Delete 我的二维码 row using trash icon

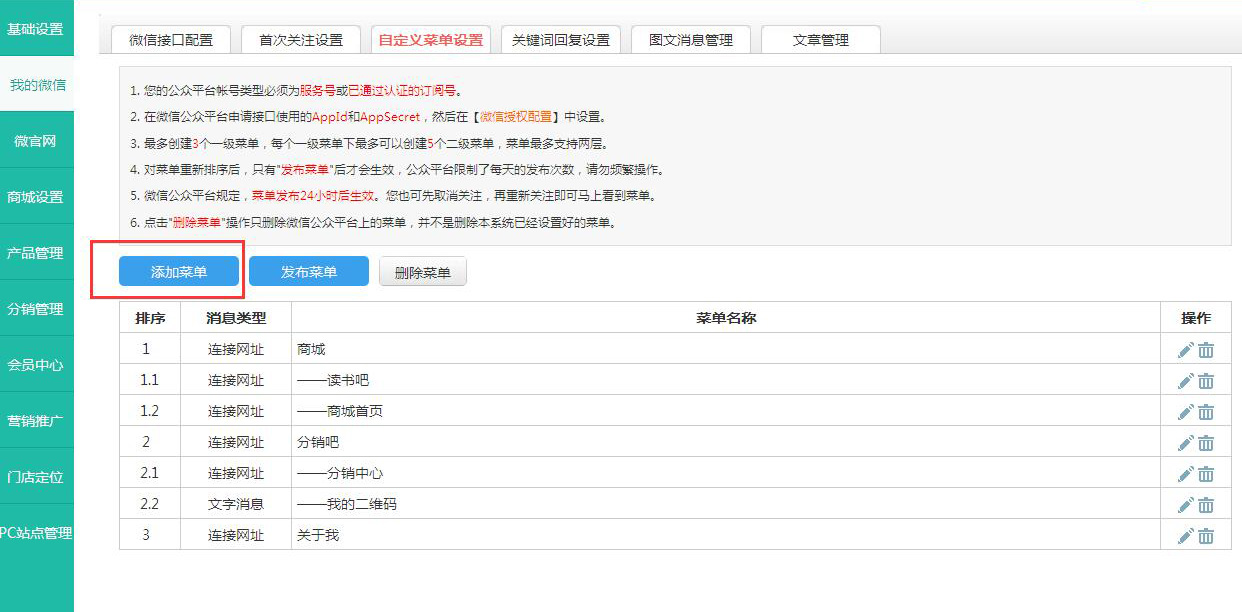pos(1206,505)
